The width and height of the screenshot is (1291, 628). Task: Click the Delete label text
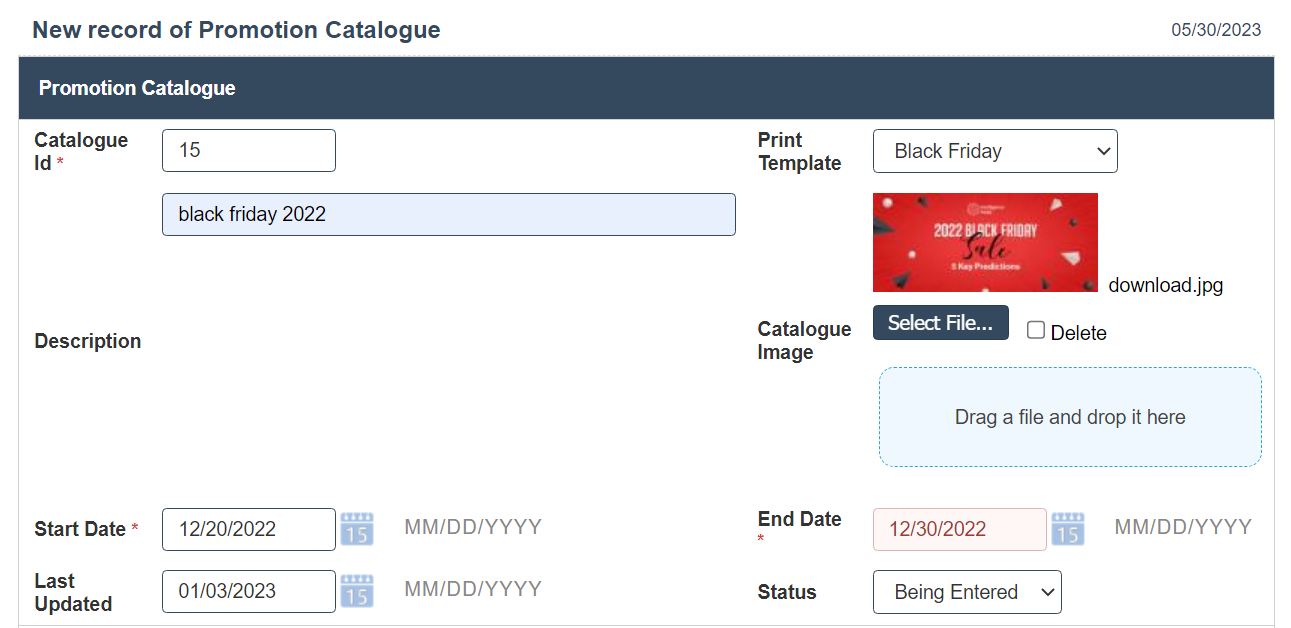pyautogui.click(x=1078, y=333)
